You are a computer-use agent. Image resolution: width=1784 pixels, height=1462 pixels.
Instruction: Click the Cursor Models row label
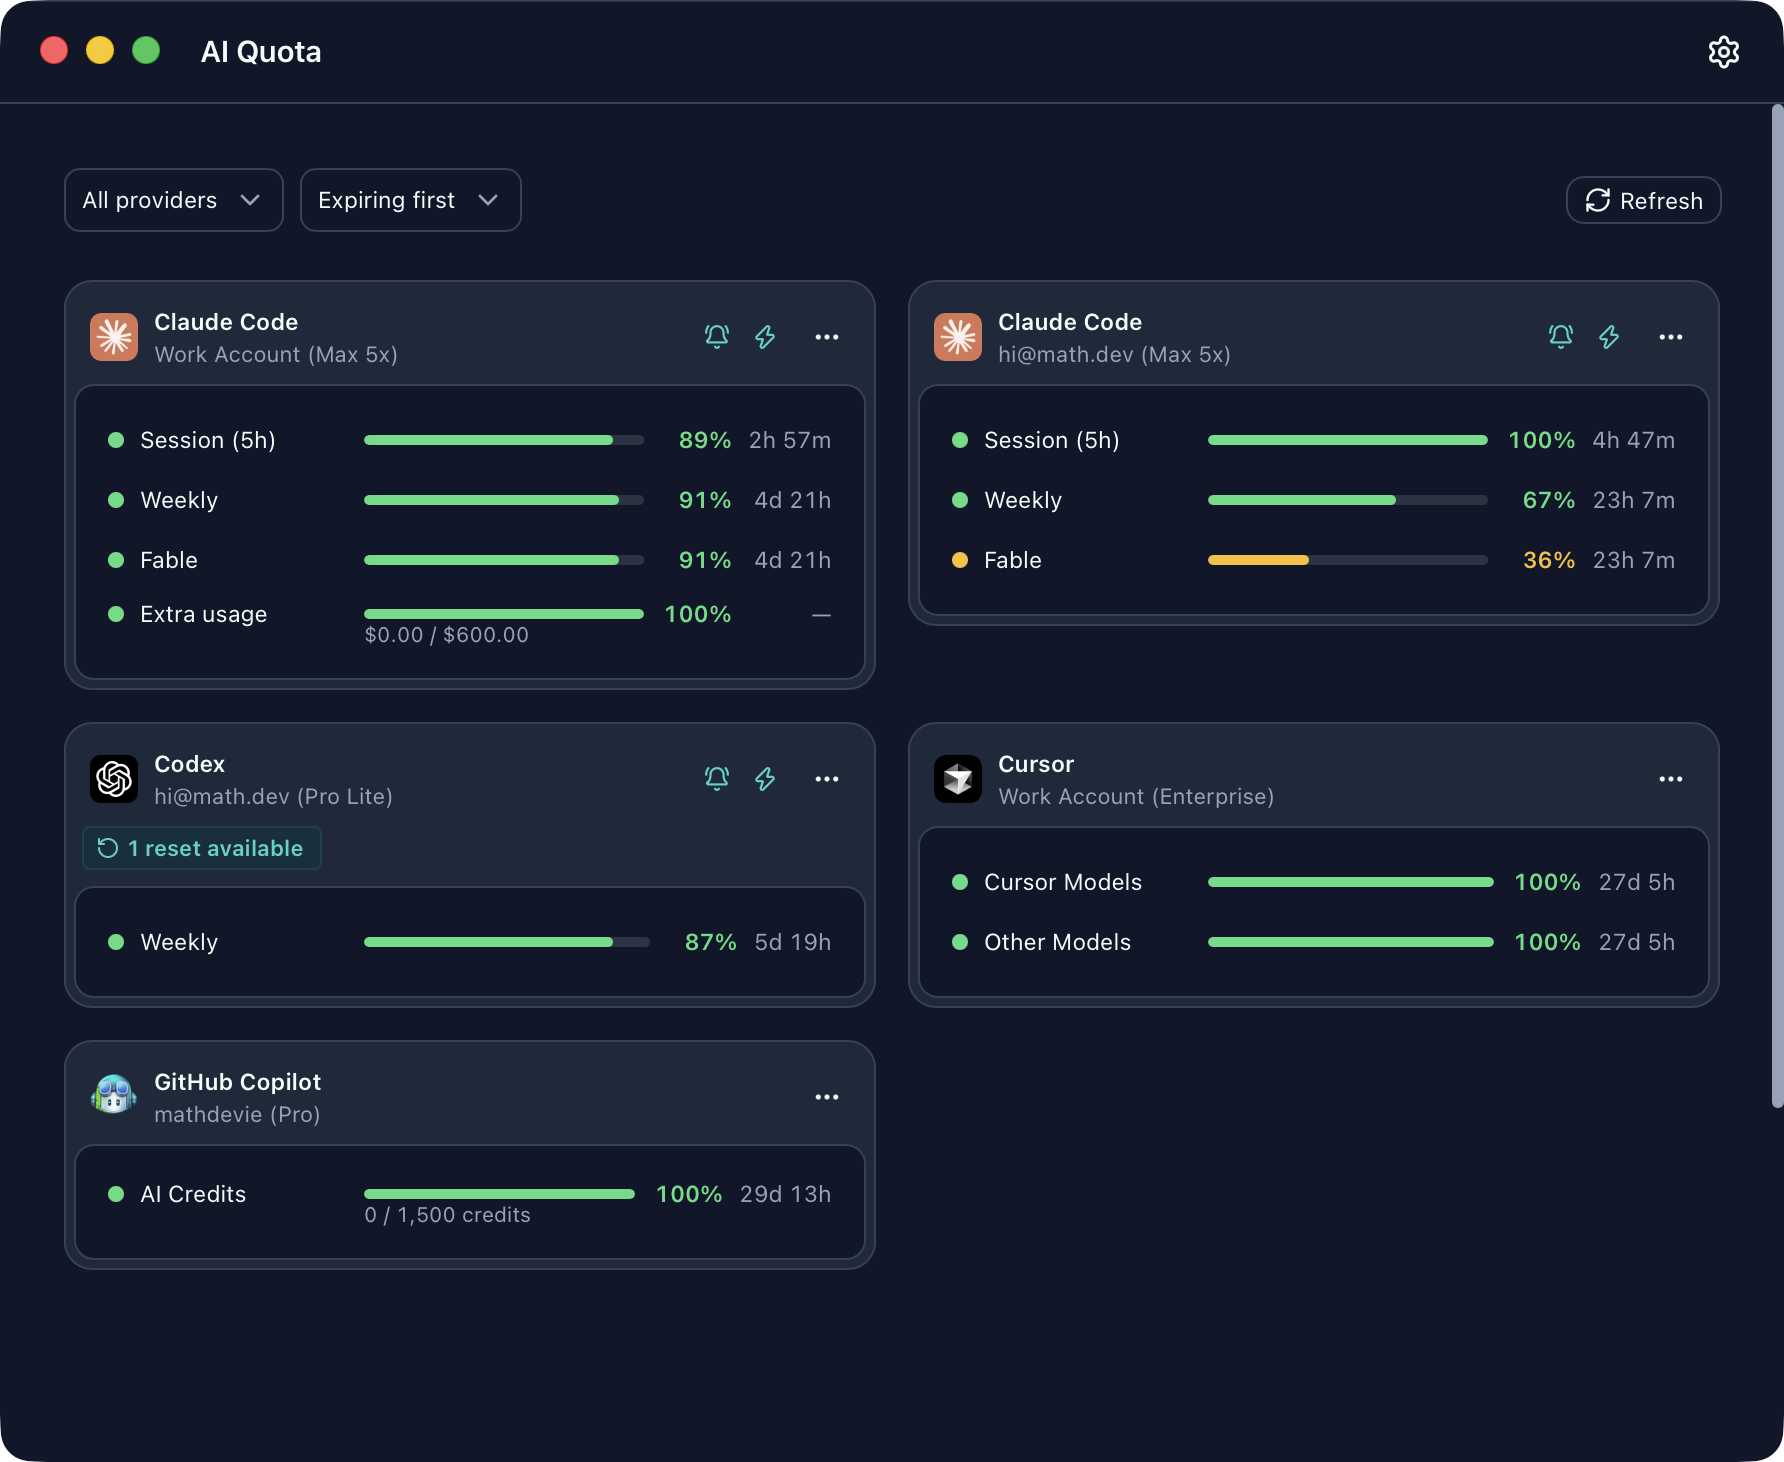1063,882
